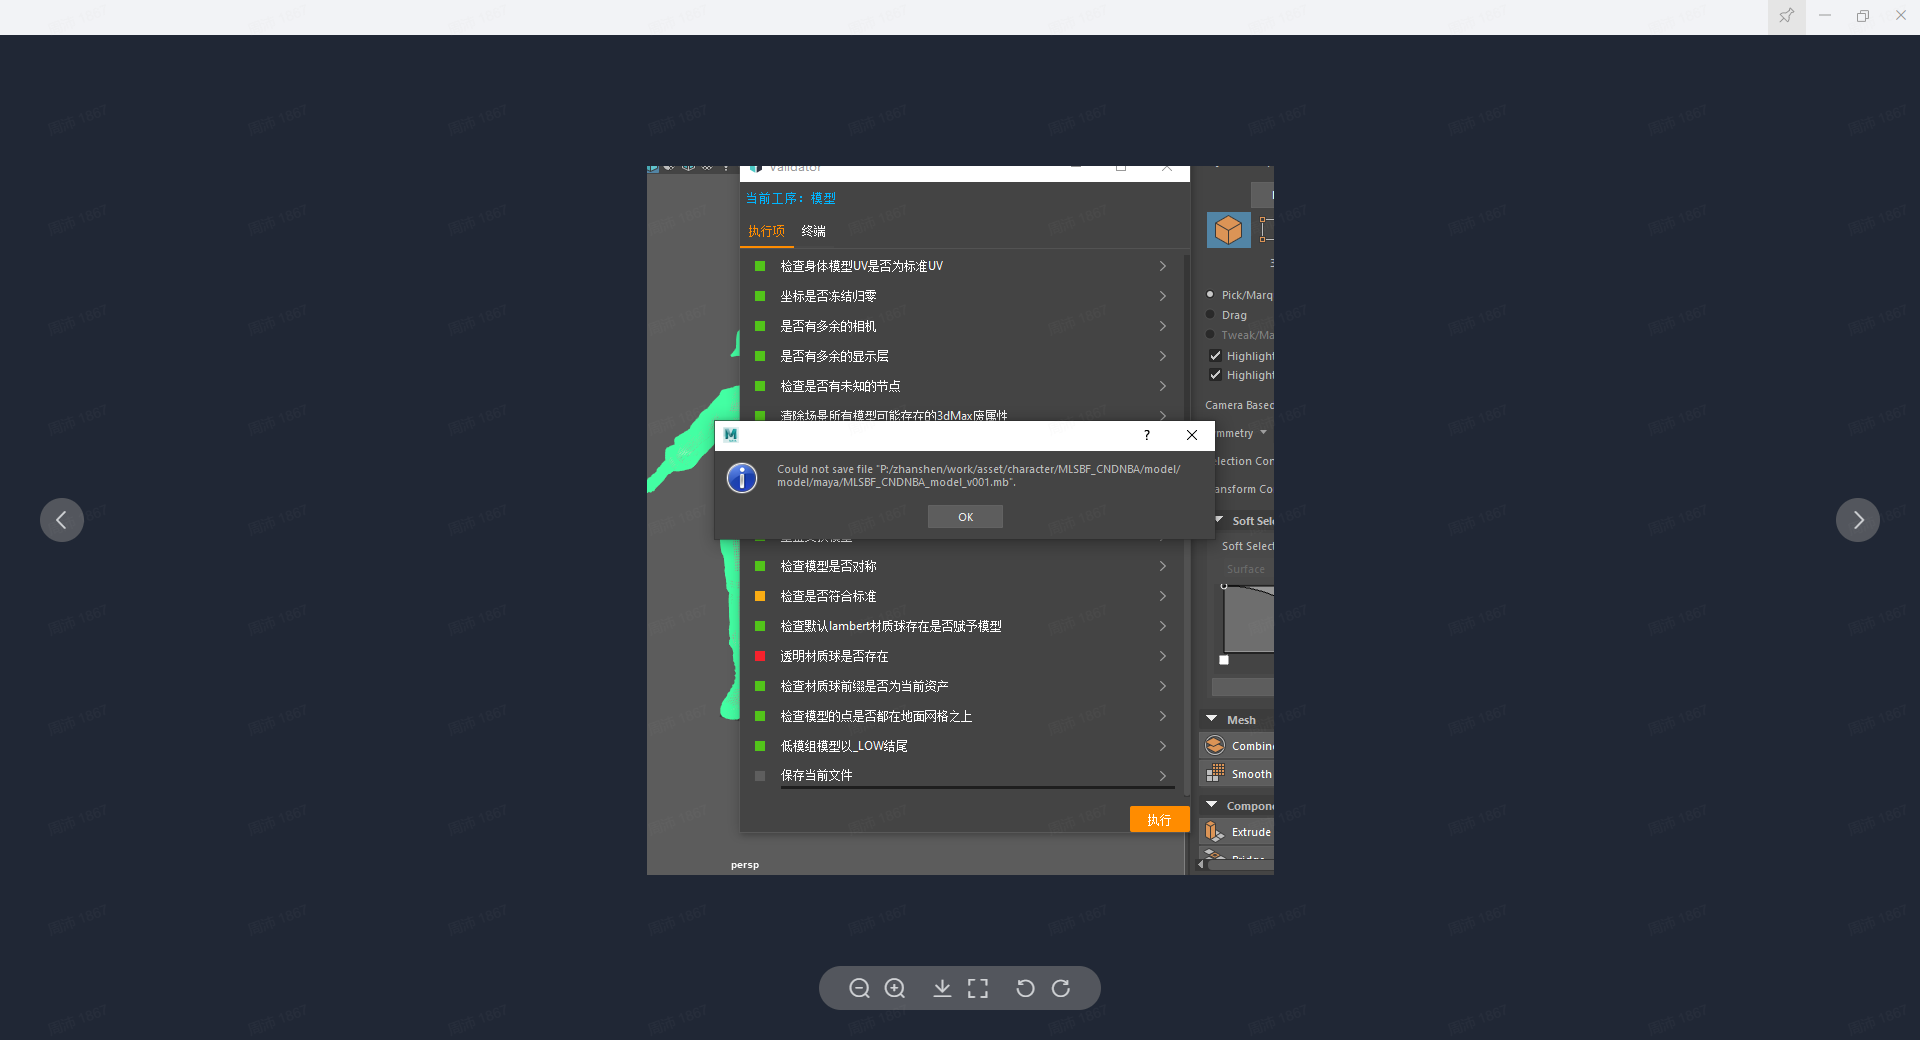
Task: Open the image in fullscreen view
Action: pyautogui.click(x=978, y=988)
